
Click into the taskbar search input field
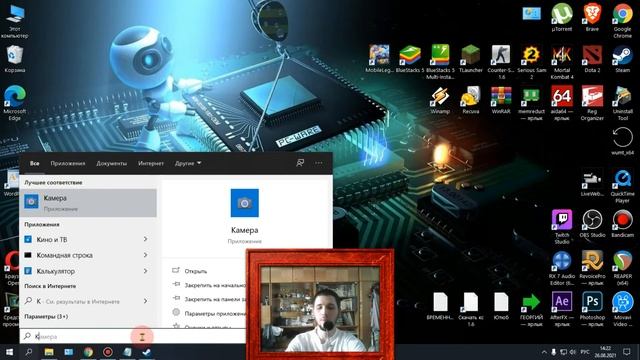coord(132,336)
